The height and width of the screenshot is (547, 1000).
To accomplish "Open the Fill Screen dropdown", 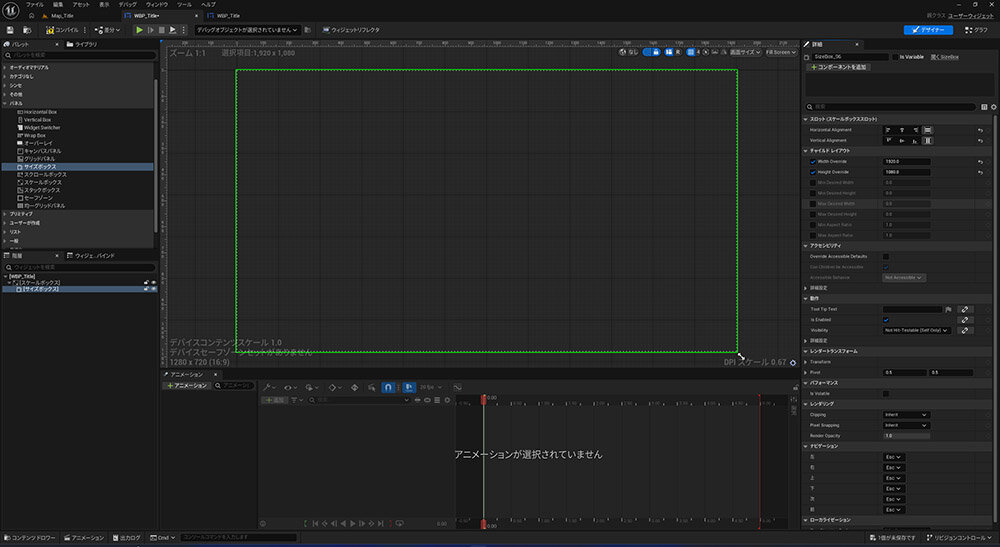I will pyautogui.click(x=779, y=52).
